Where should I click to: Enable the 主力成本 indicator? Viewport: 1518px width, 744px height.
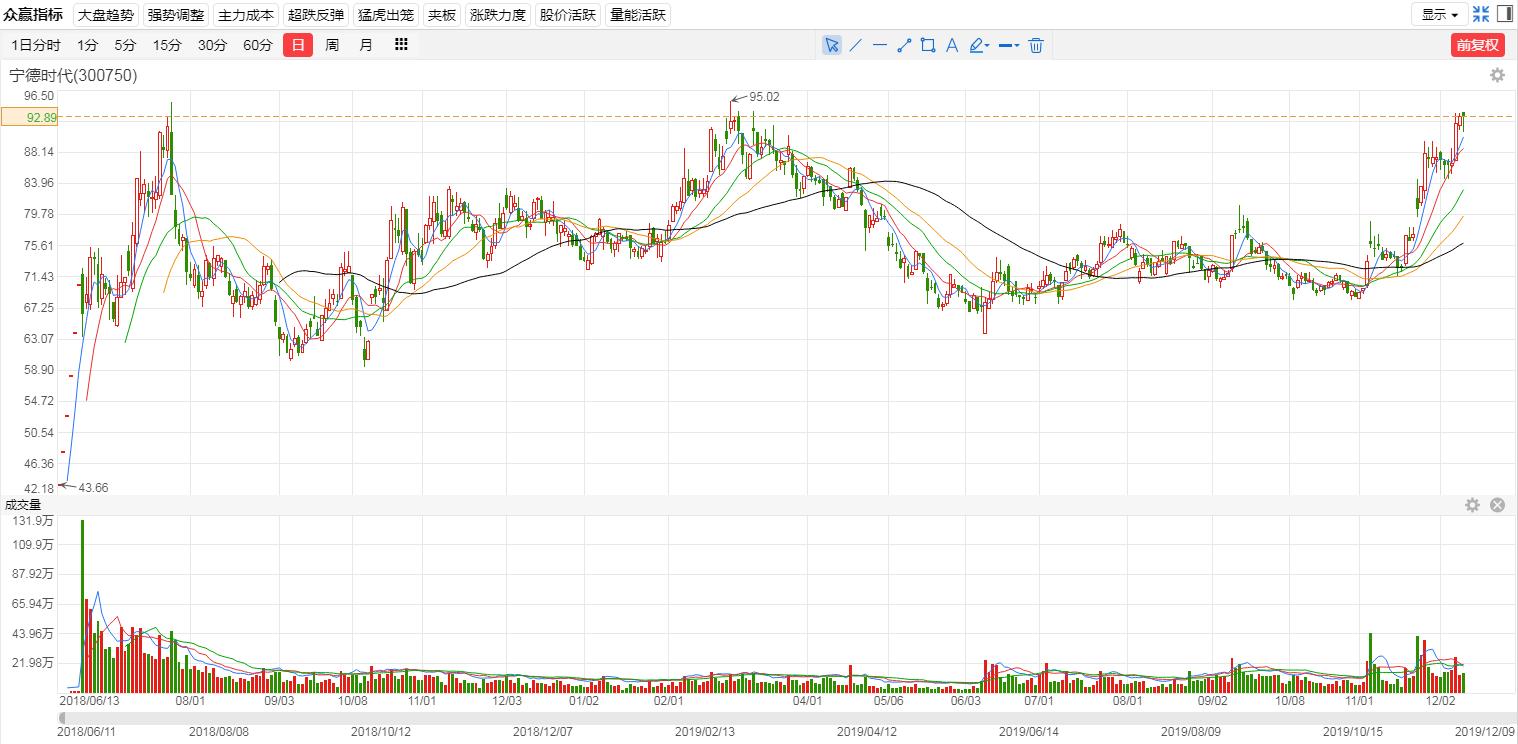point(245,15)
